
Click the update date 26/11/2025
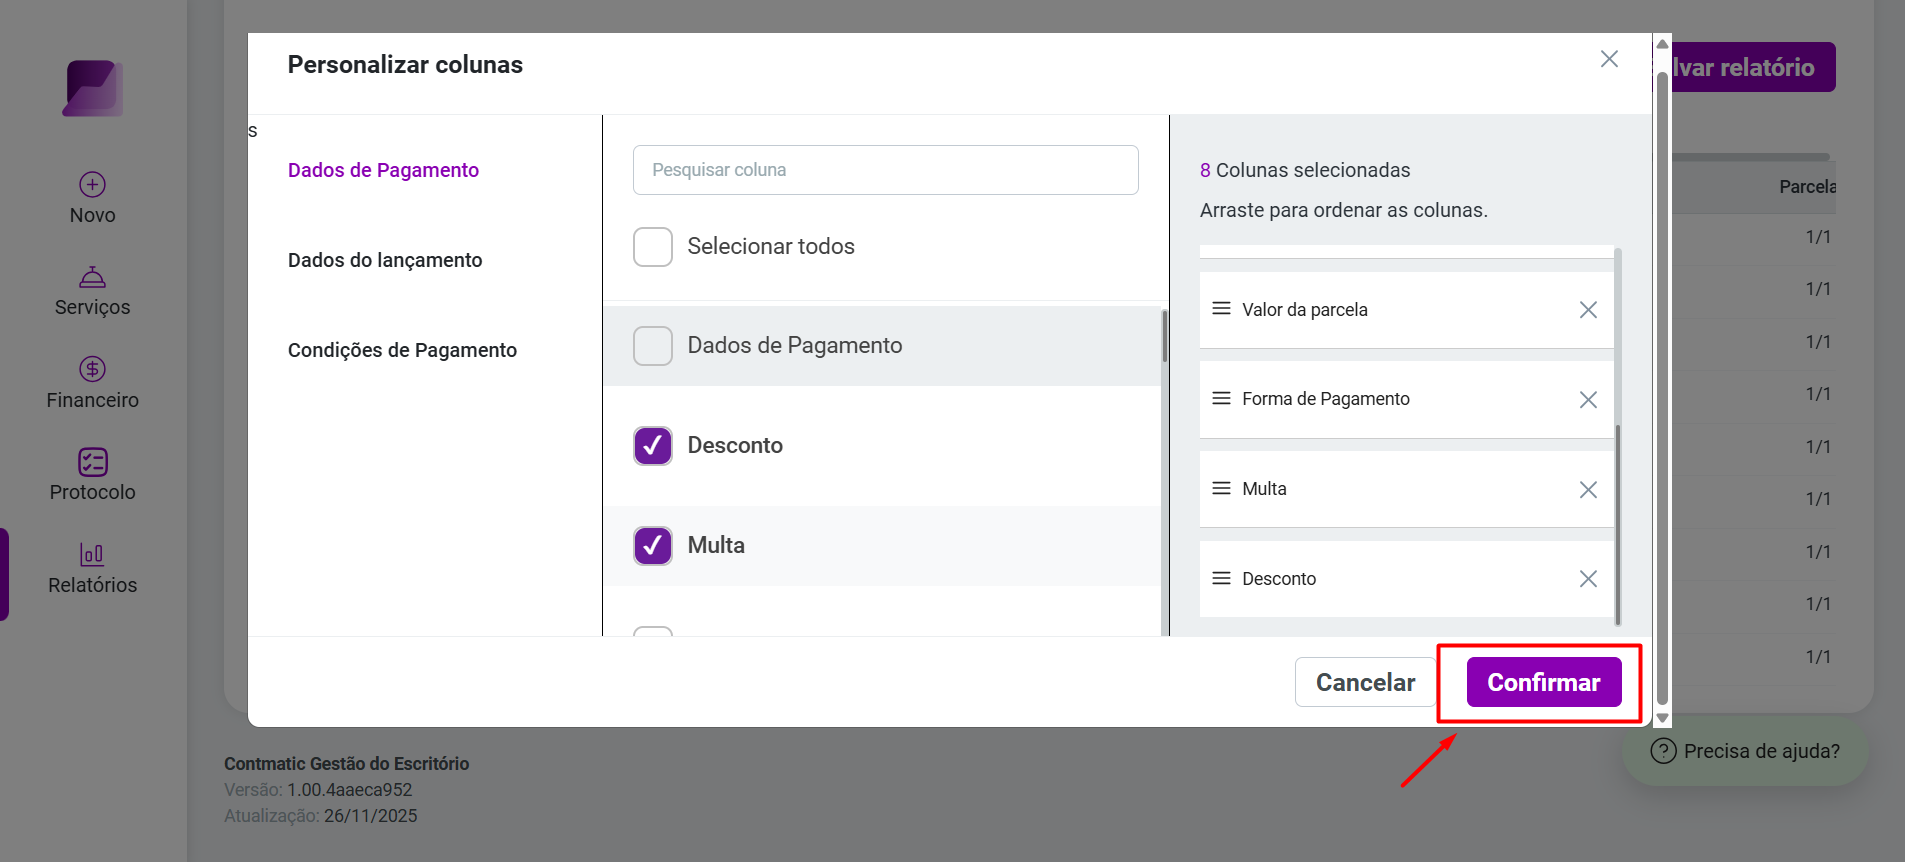(x=371, y=816)
